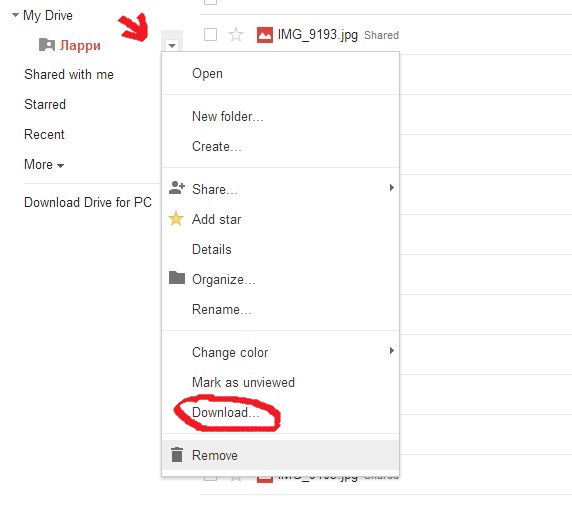This screenshot has height=505, width=572.
Task: Click the trash icon beside Remove
Action: (177, 455)
